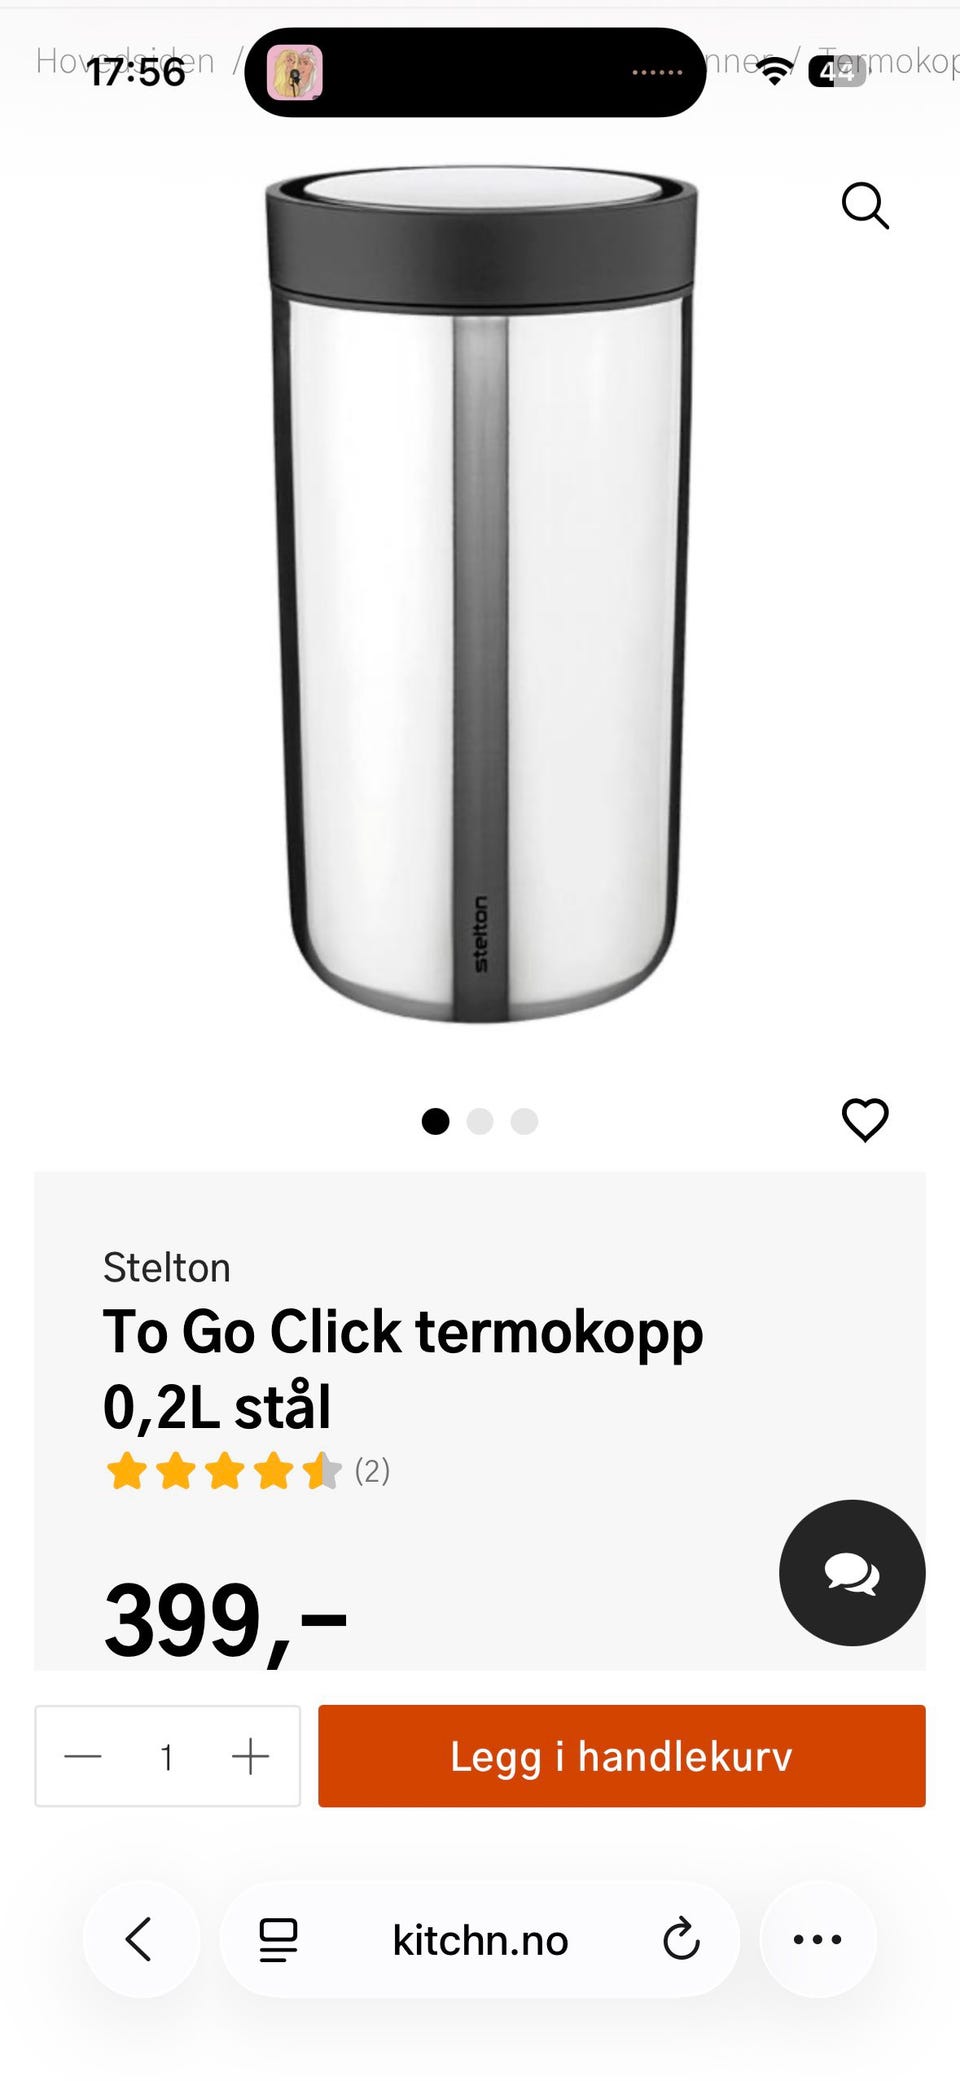Open browser more options menu
The image size is (960, 2081).
[817, 1939]
